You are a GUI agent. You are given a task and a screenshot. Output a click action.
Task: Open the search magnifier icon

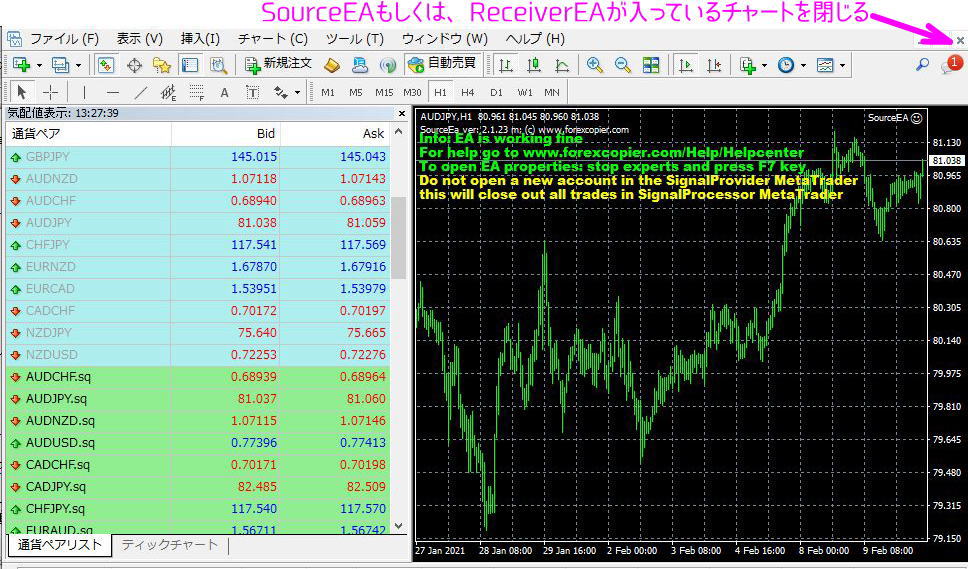922,65
